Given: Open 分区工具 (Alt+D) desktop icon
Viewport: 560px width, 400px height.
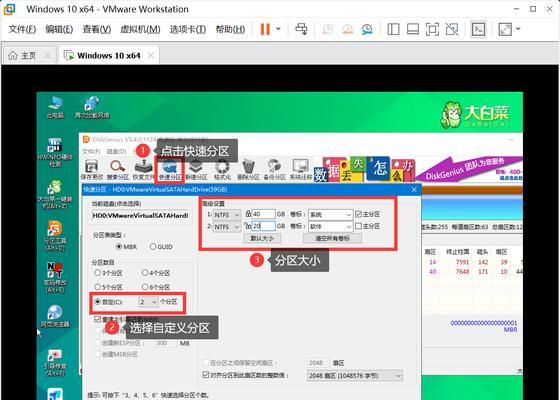Looking at the screenshot, I should (x=55, y=236).
